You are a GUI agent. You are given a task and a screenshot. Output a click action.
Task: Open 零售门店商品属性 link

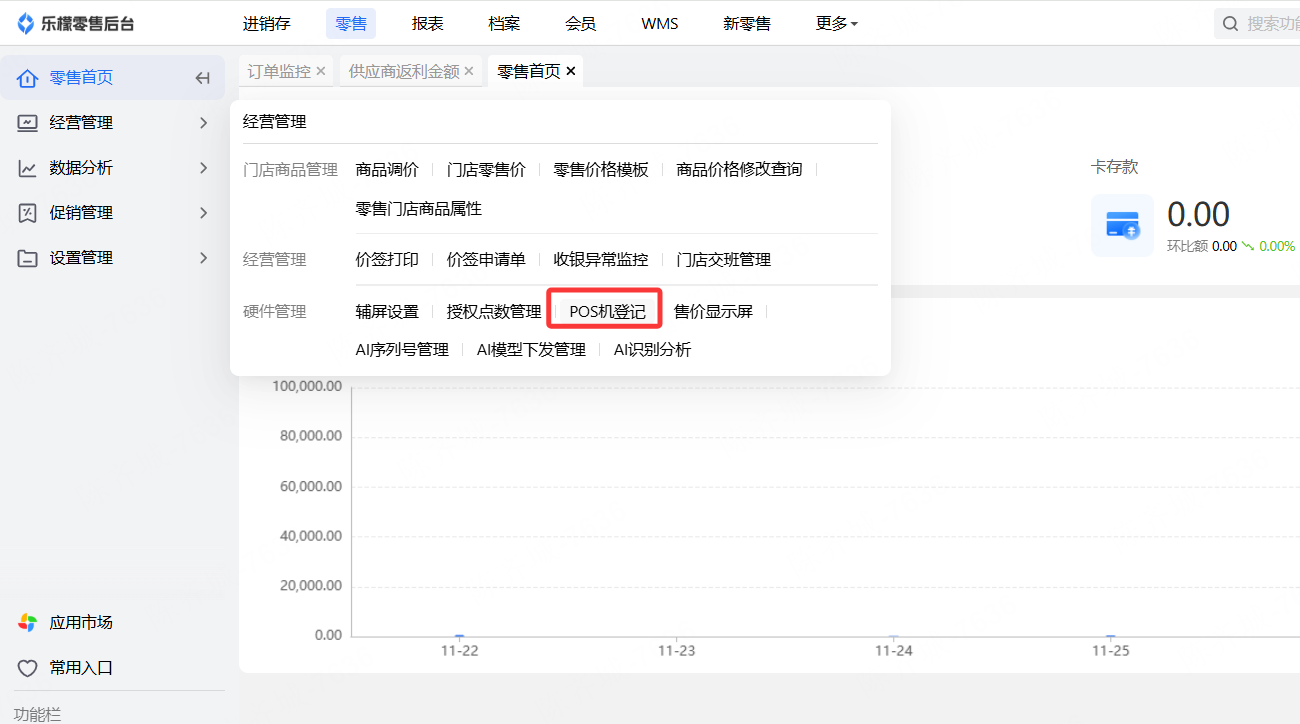coord(419,209)
